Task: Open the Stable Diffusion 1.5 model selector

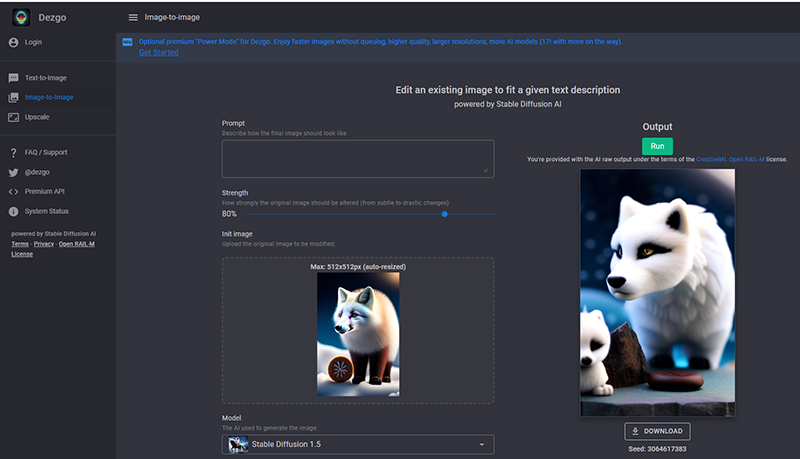Action: coord(358,444)
